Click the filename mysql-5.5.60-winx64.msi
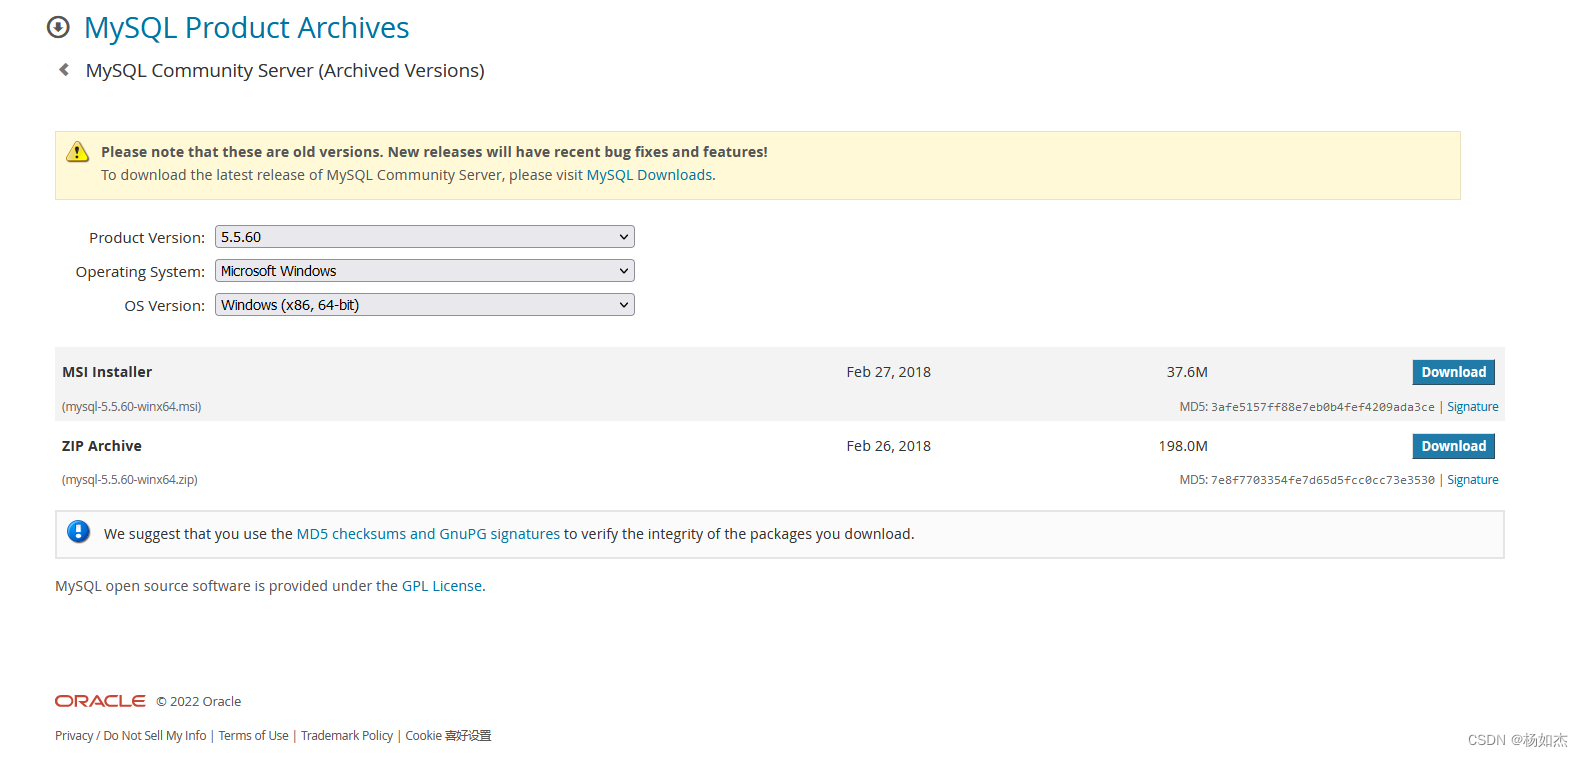This screenshot has height=757, width=1583. [132, 407]
